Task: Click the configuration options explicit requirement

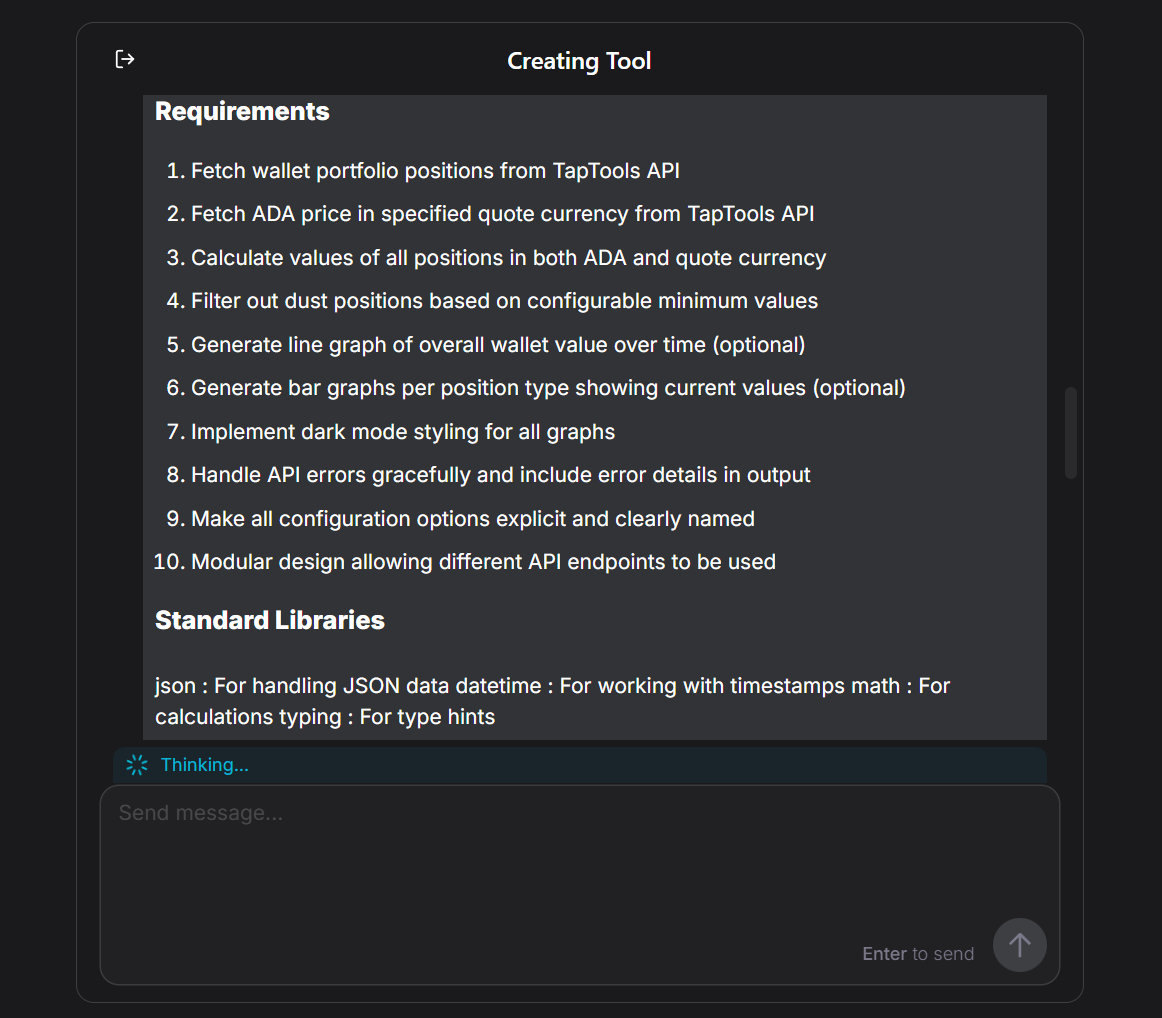Action: [x=472, y=519]
